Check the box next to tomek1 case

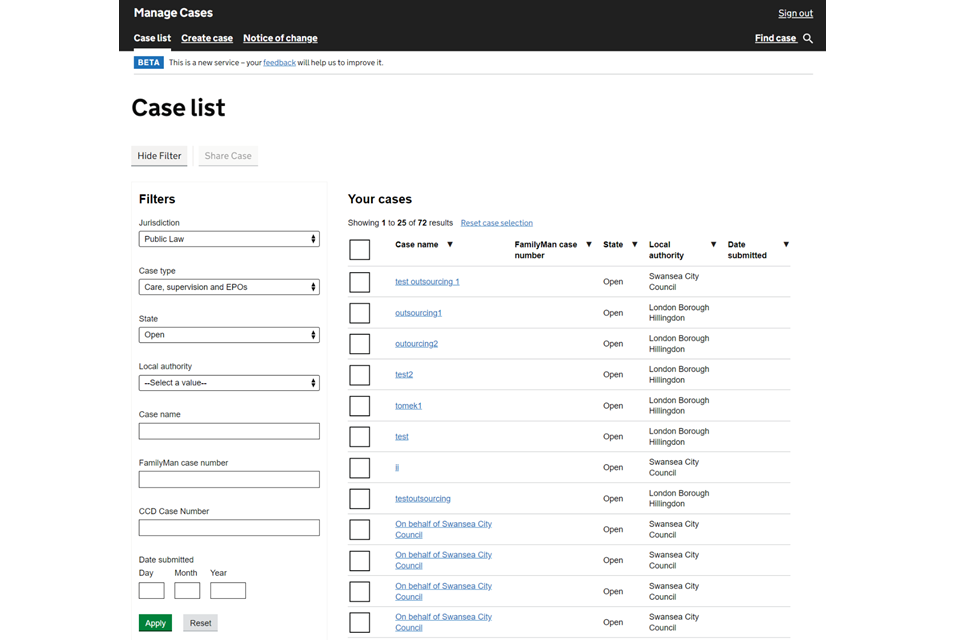(359, 406)
